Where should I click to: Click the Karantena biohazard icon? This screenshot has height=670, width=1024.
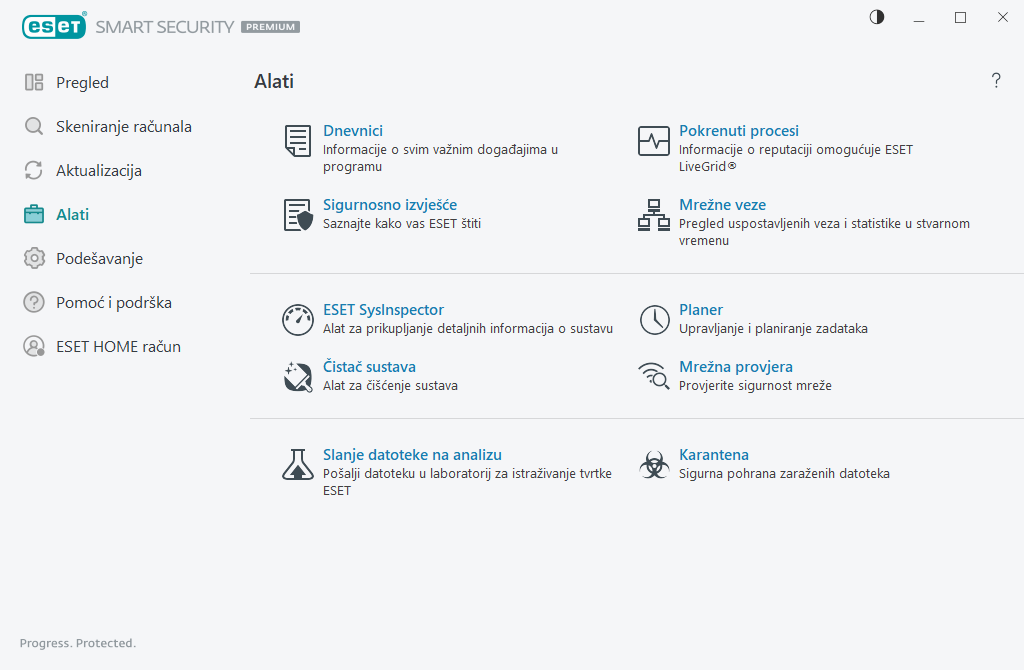point(654,464)
